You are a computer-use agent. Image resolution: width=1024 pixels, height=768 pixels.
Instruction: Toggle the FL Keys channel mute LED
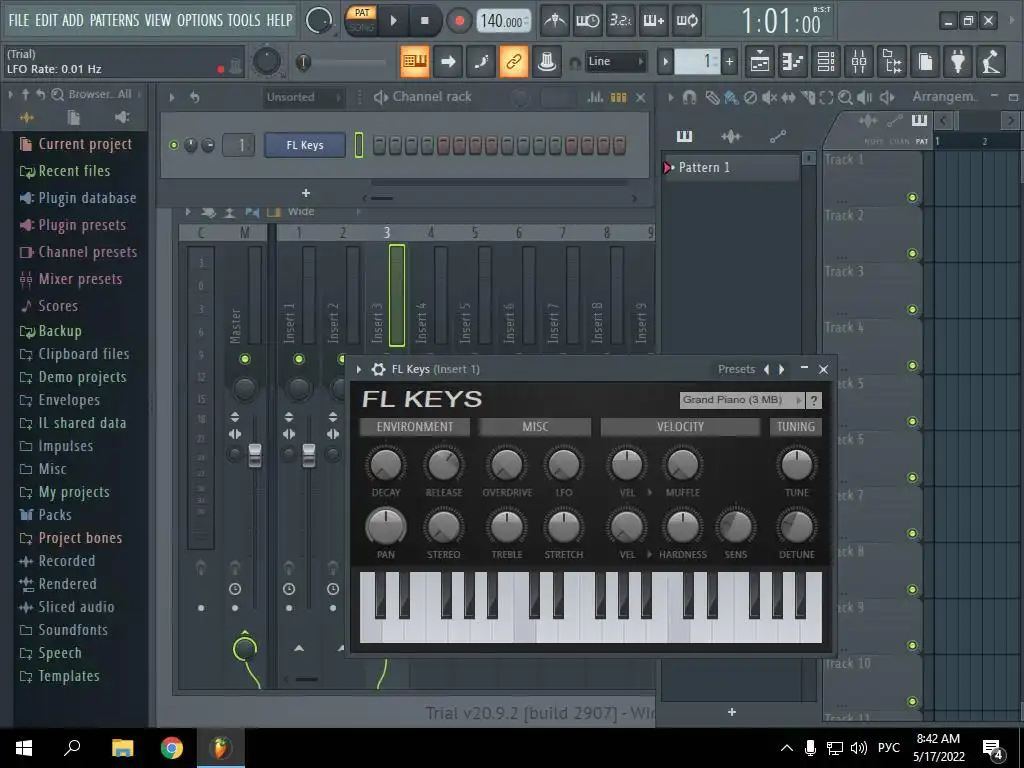174,145
